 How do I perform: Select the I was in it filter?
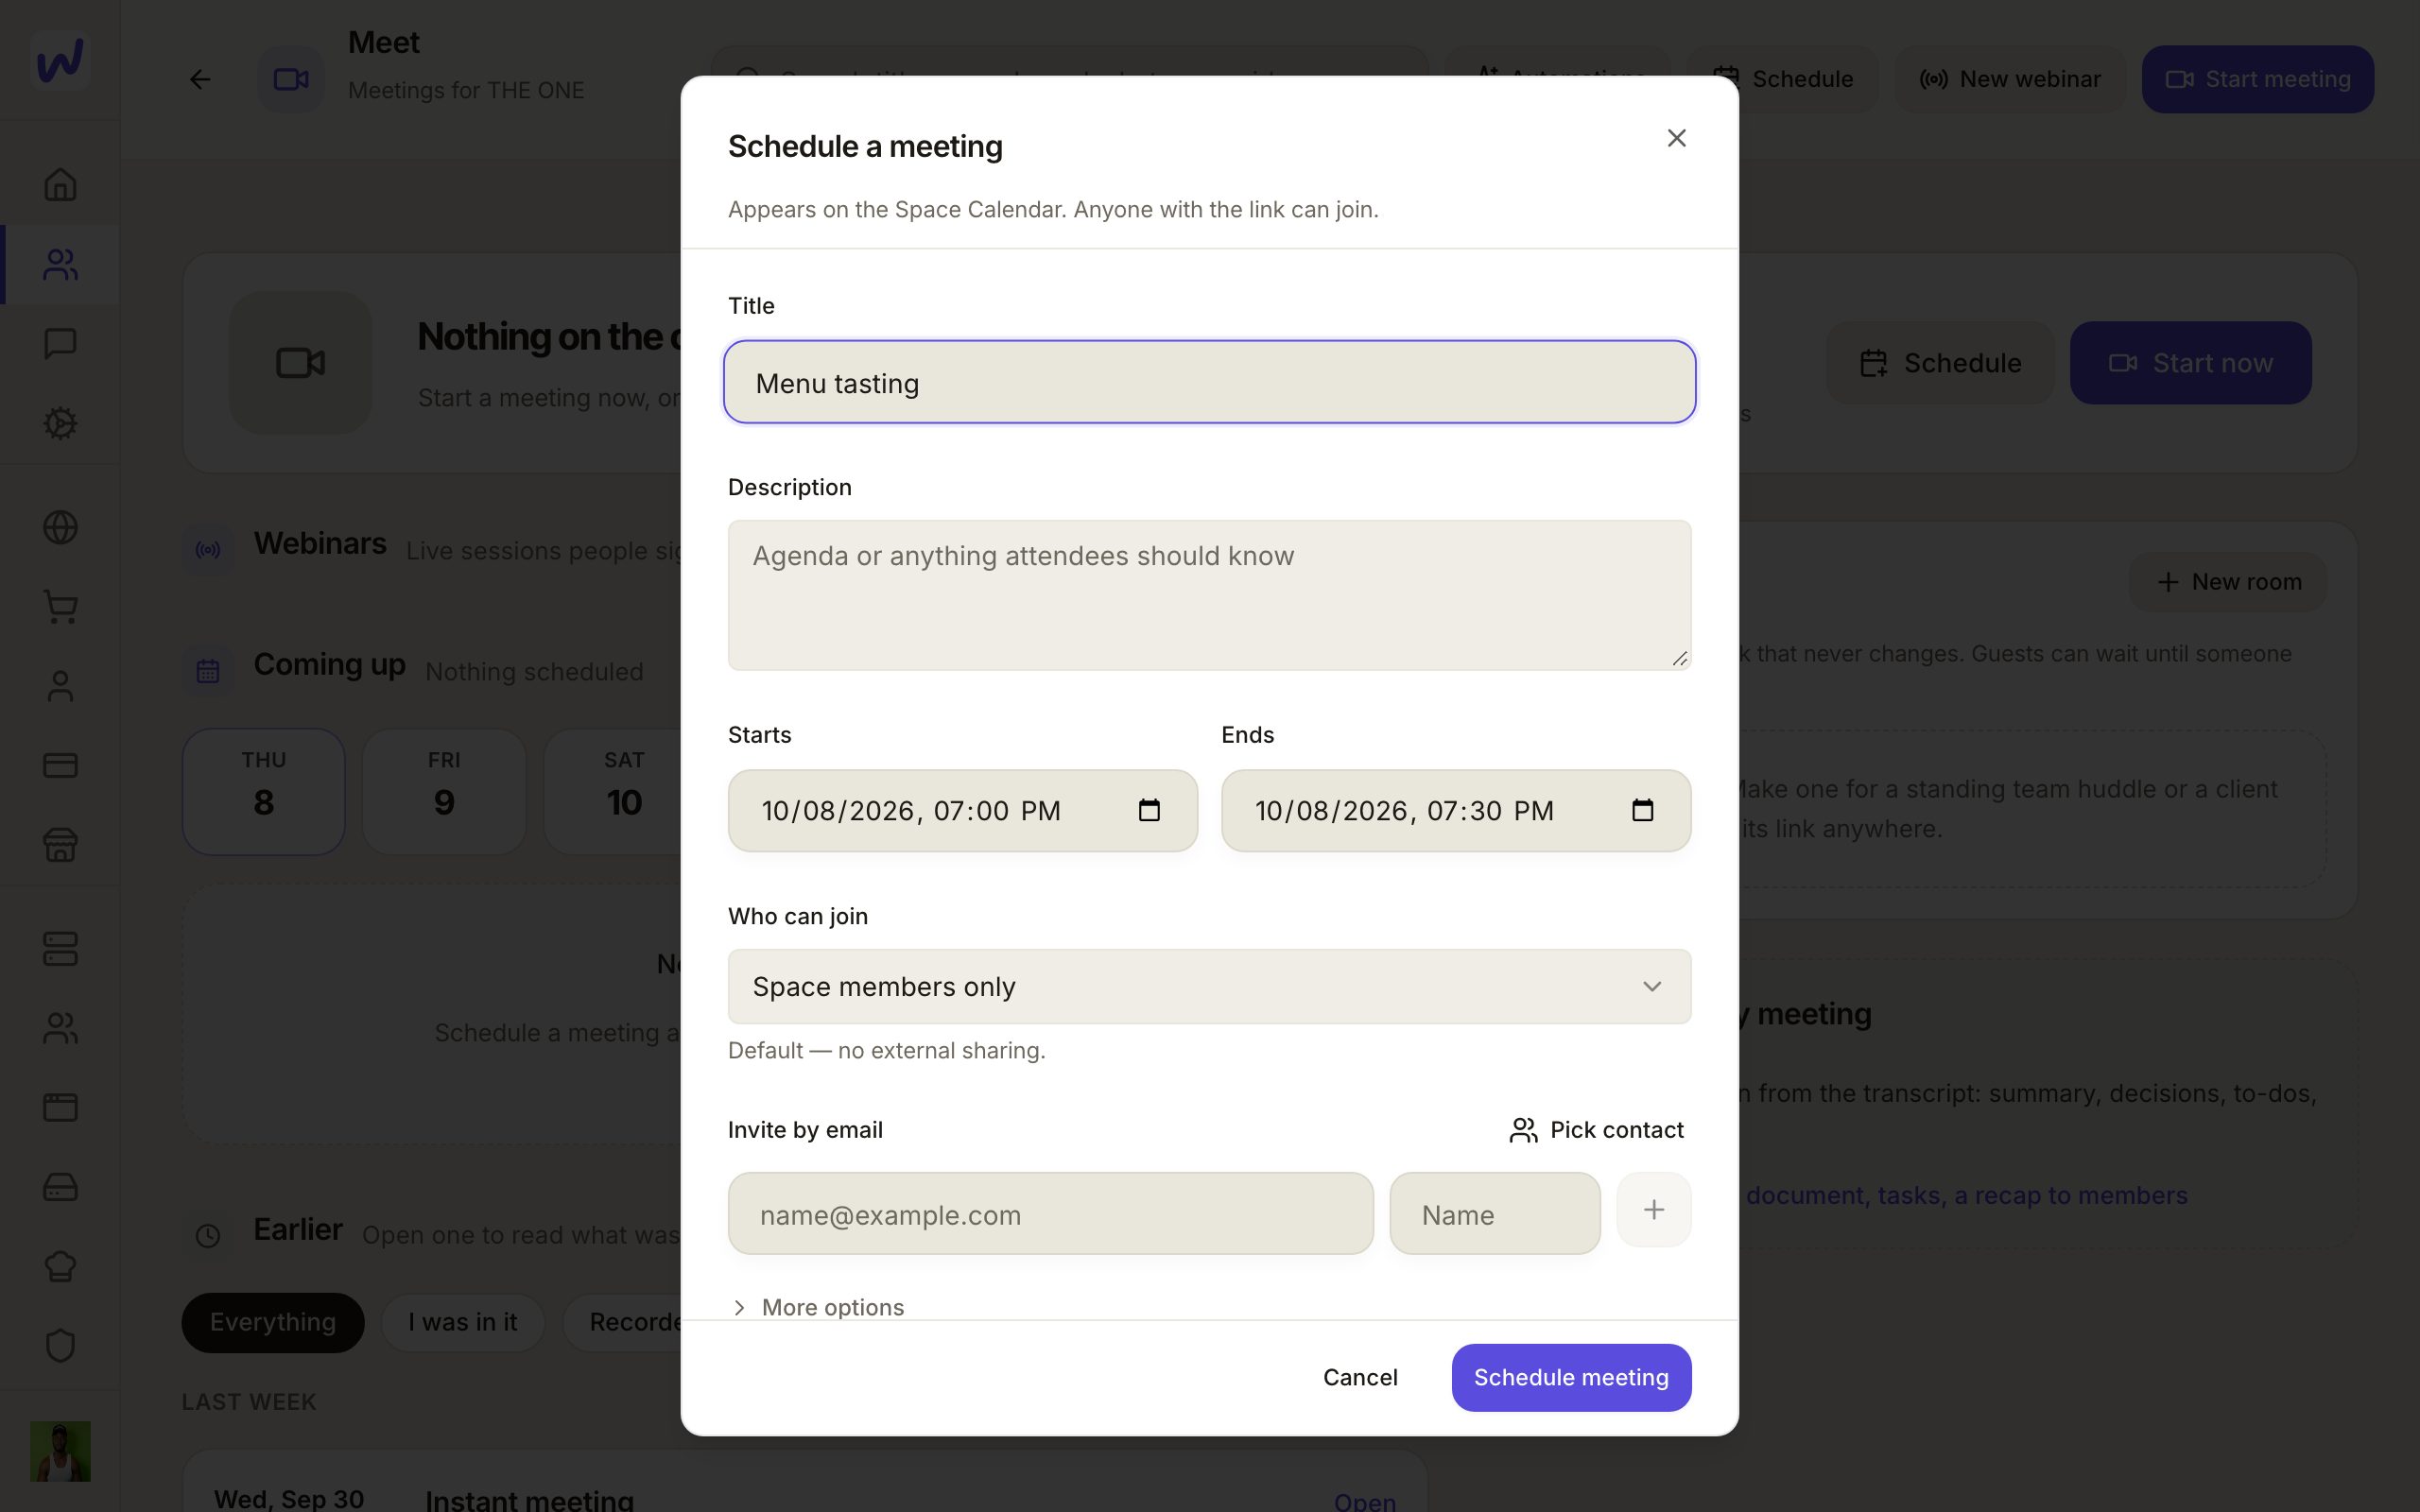pos(462,1322)
